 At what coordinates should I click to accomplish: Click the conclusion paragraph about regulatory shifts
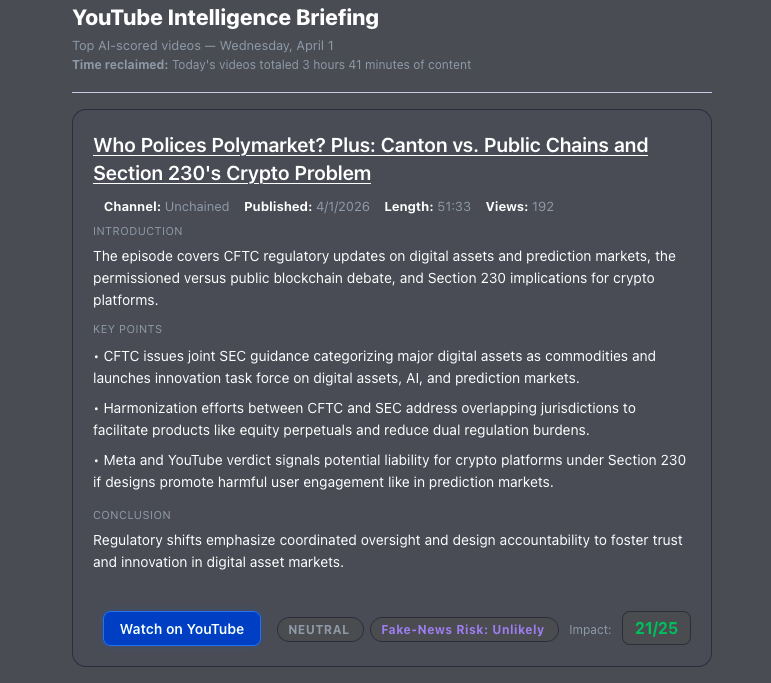tap(388, 551)
